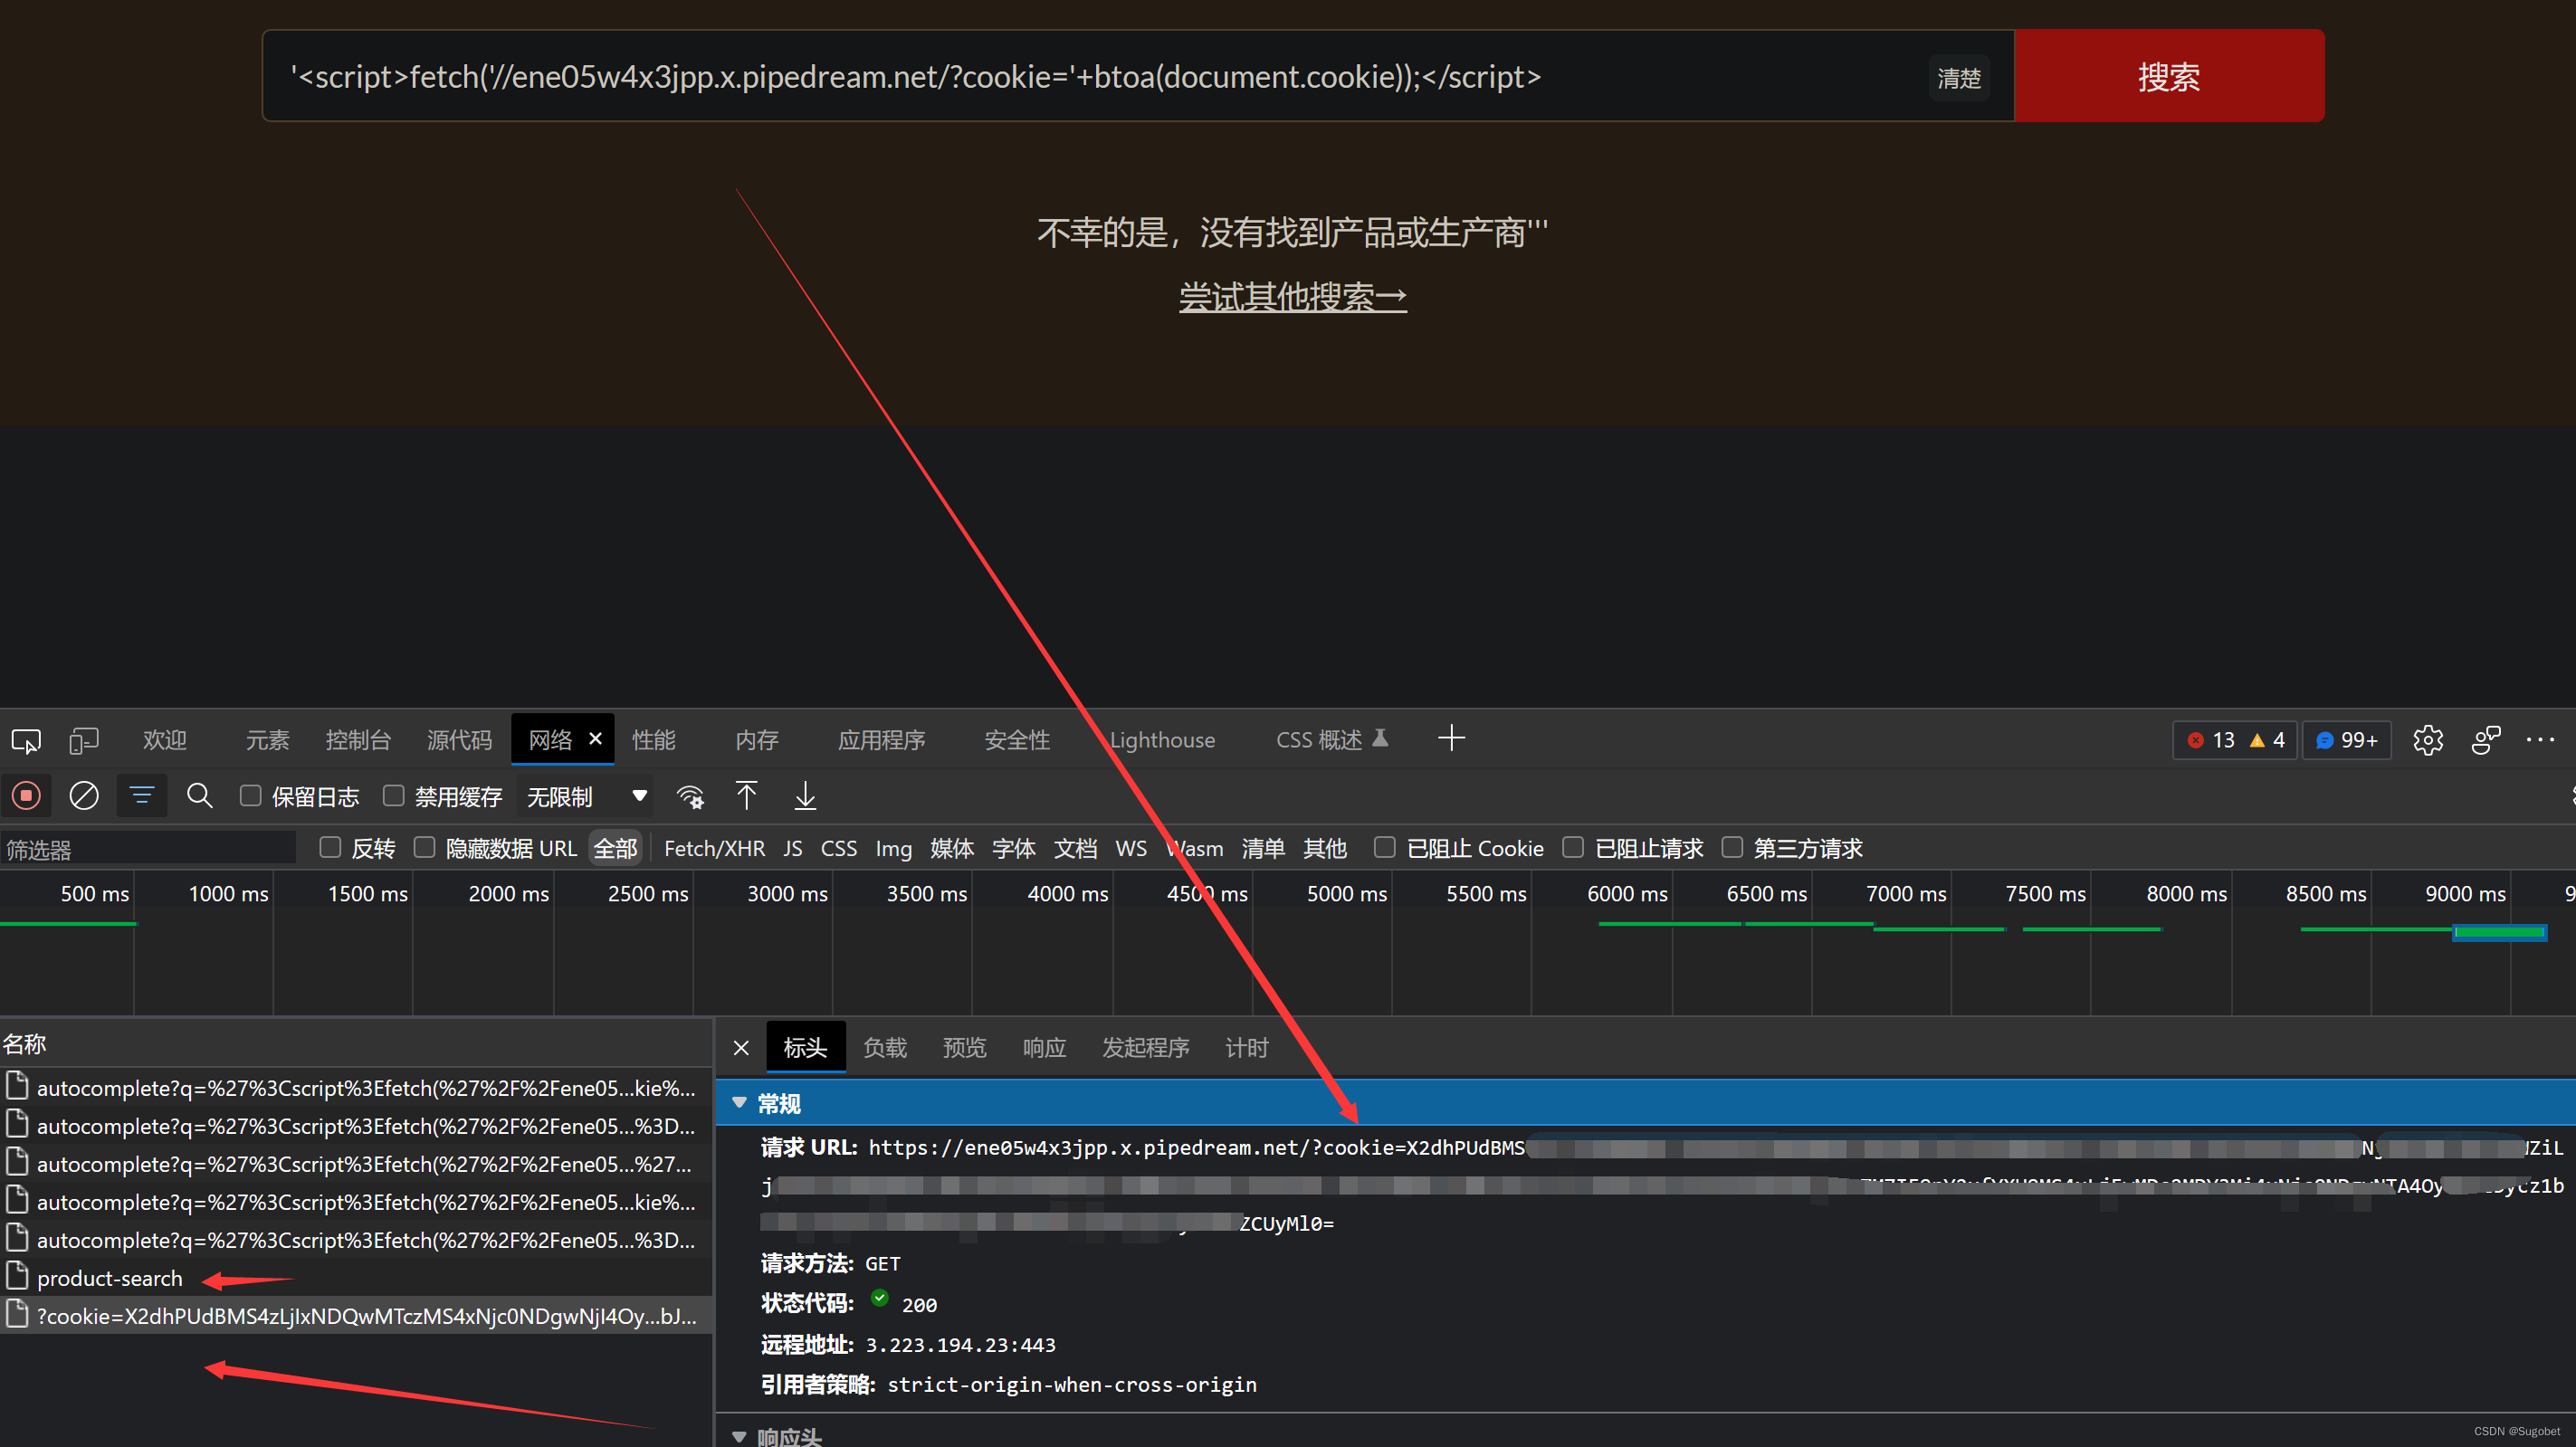Open the 13 errors indicator
Viewport: 2576px width, 1447px height.
pos(2211,740)
